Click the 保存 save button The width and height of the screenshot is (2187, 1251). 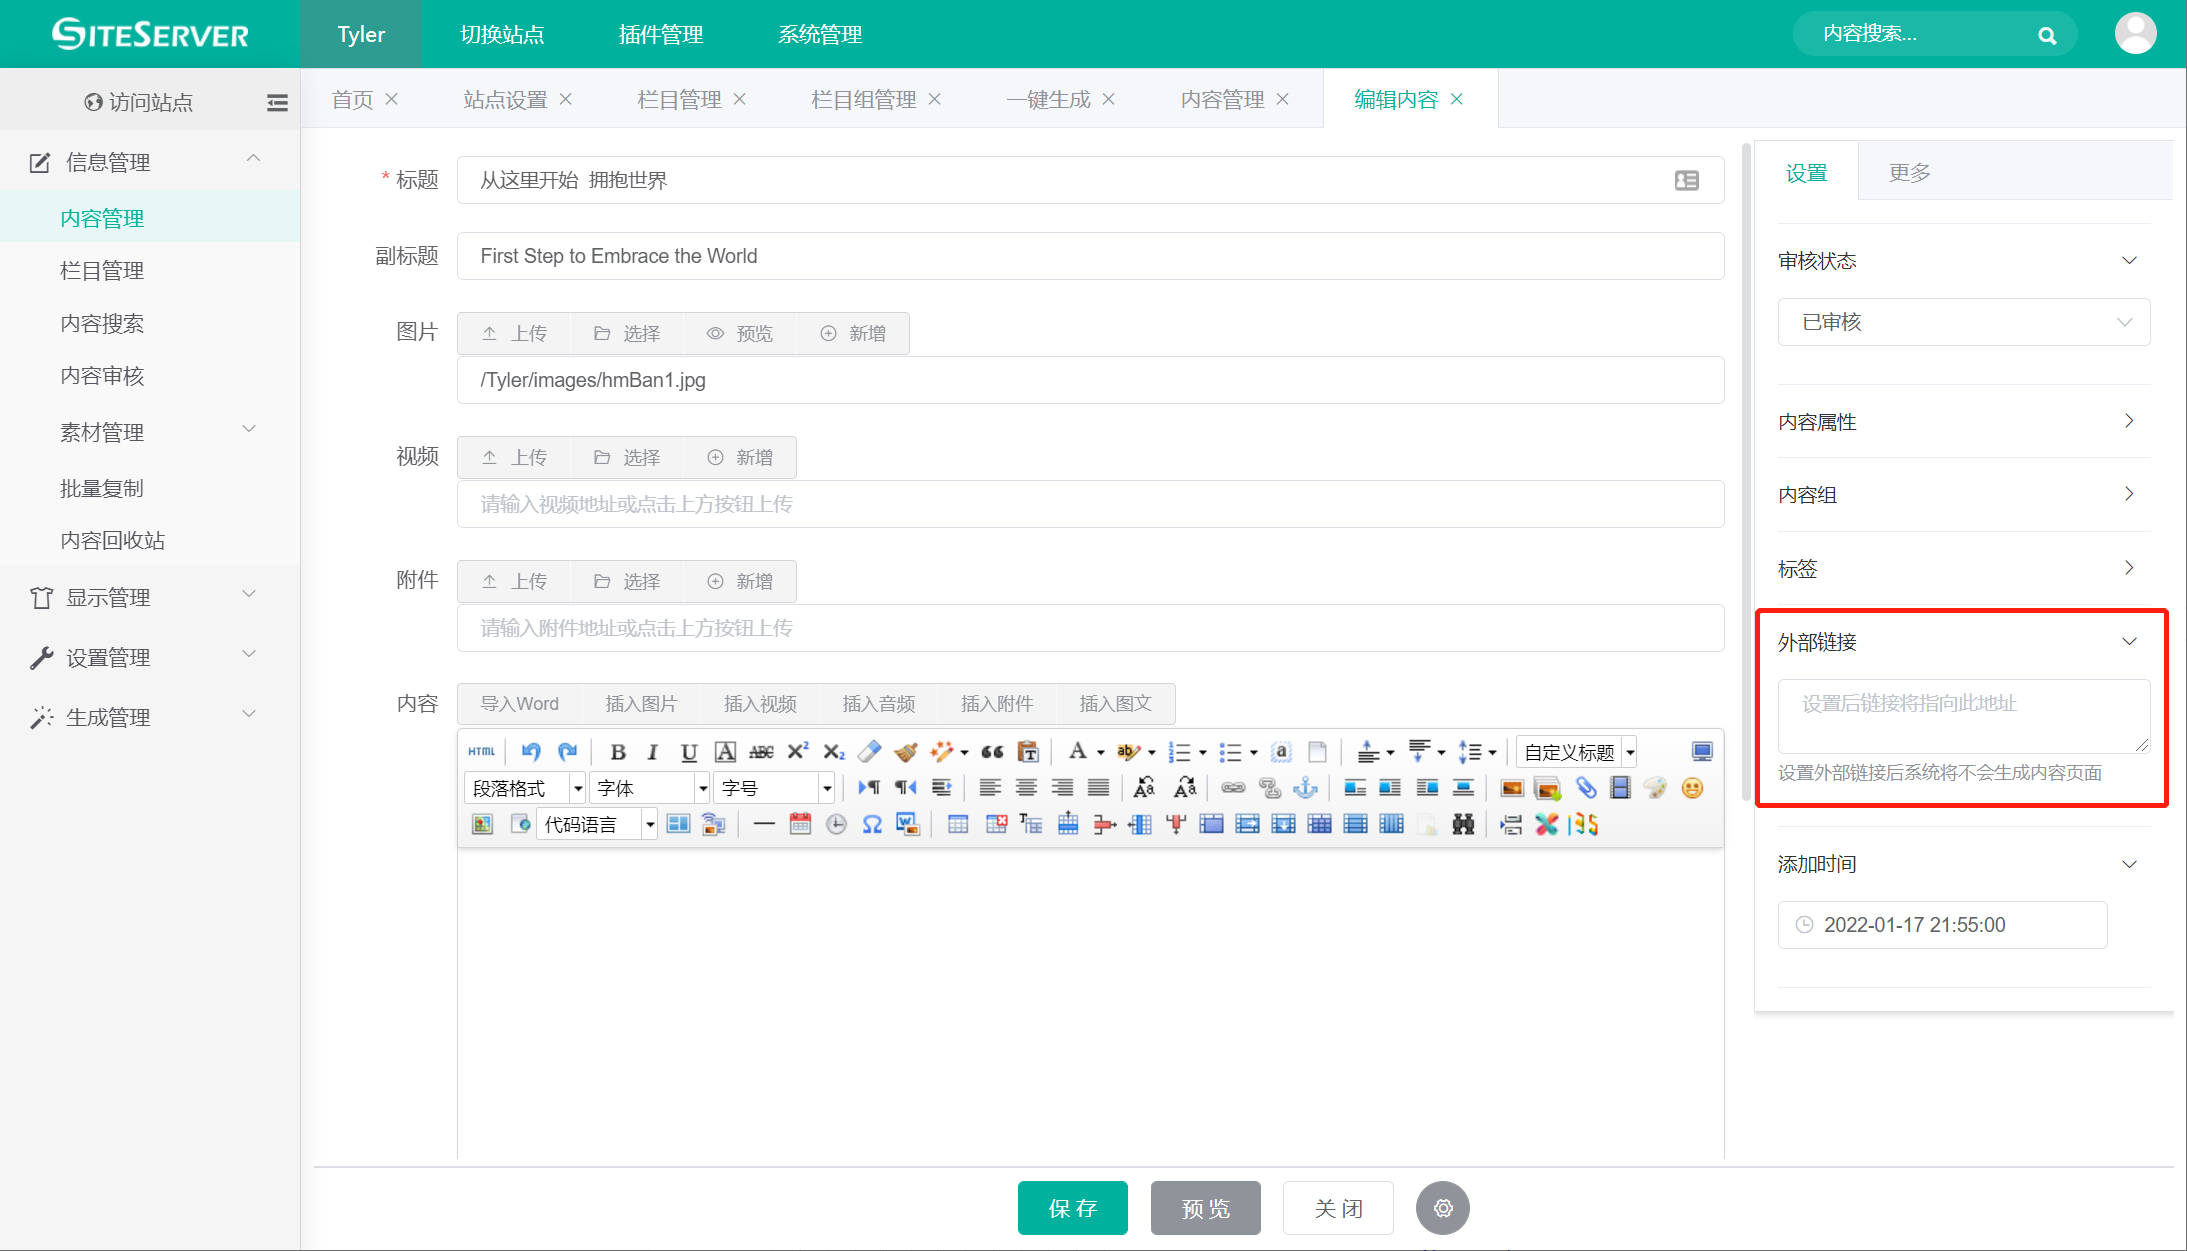pyautogui.click(x=1072, y=1208)
